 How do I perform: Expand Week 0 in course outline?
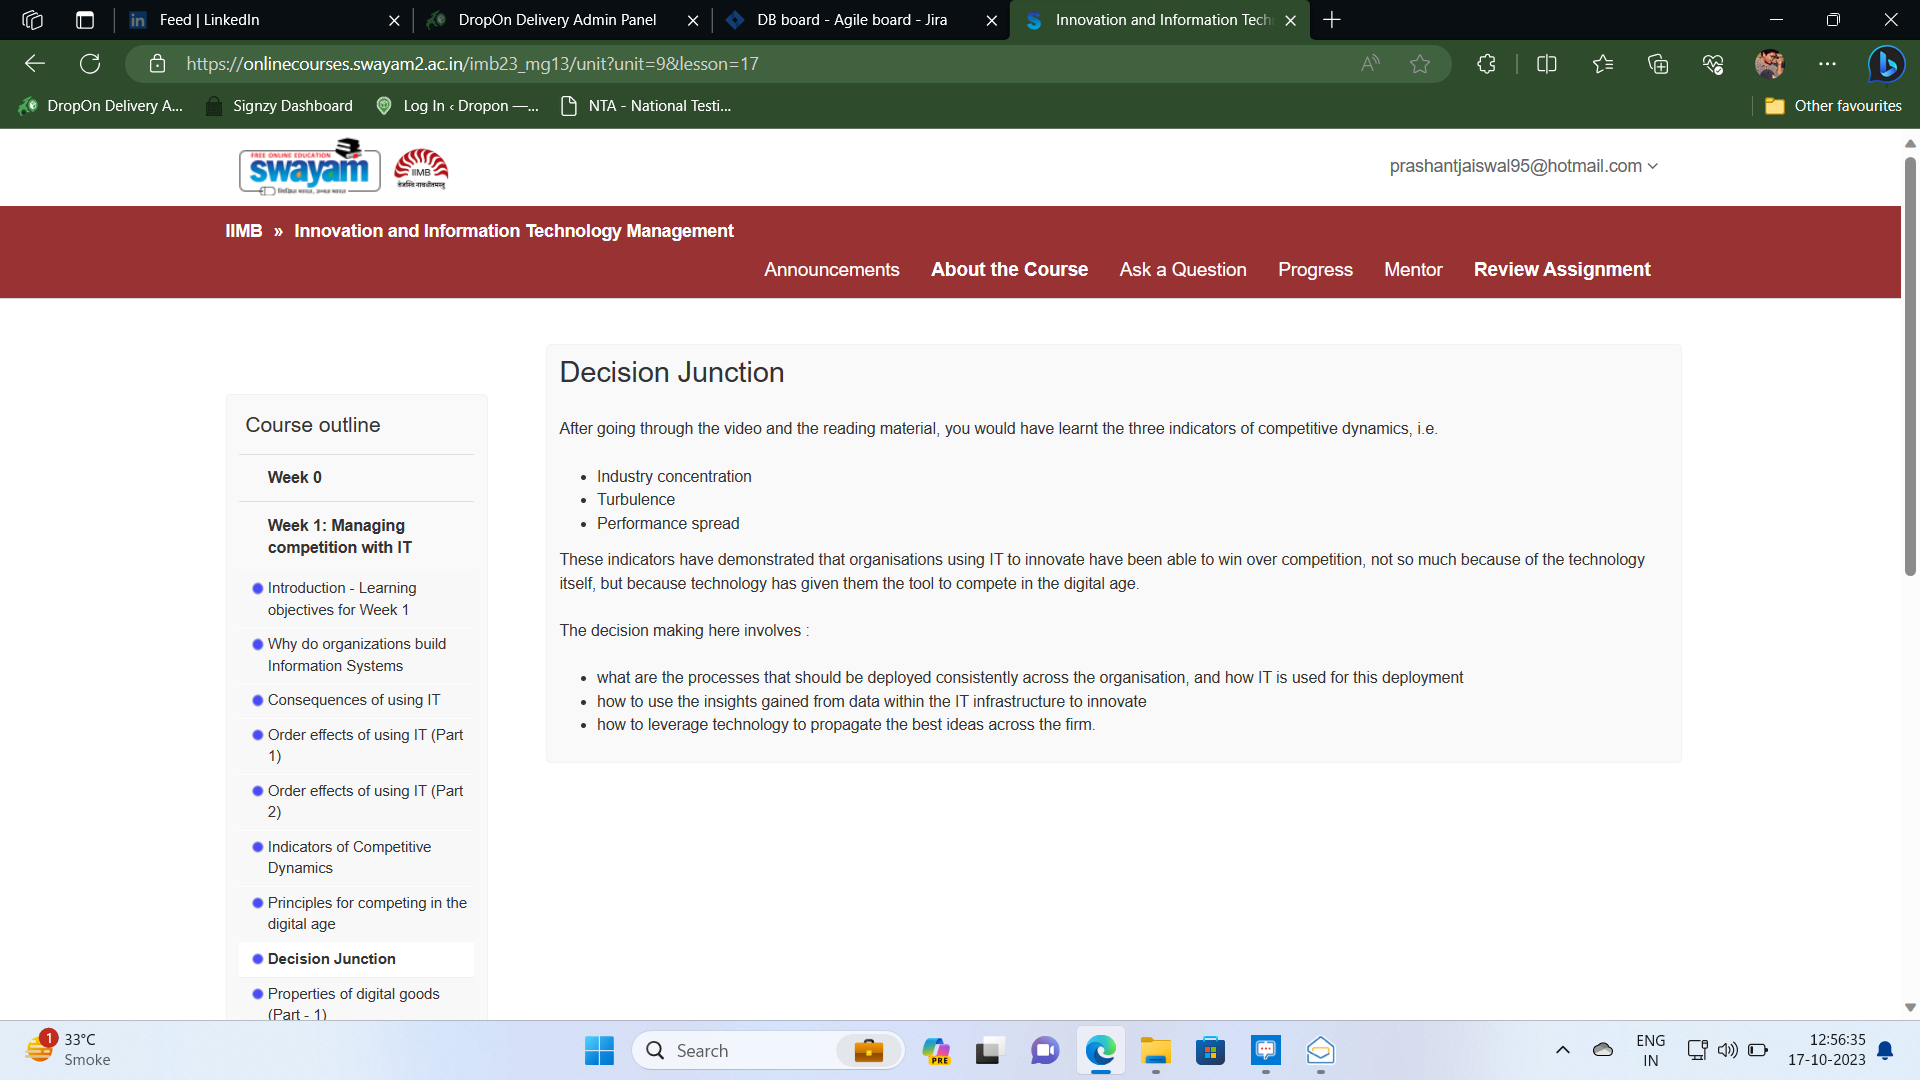294,478
